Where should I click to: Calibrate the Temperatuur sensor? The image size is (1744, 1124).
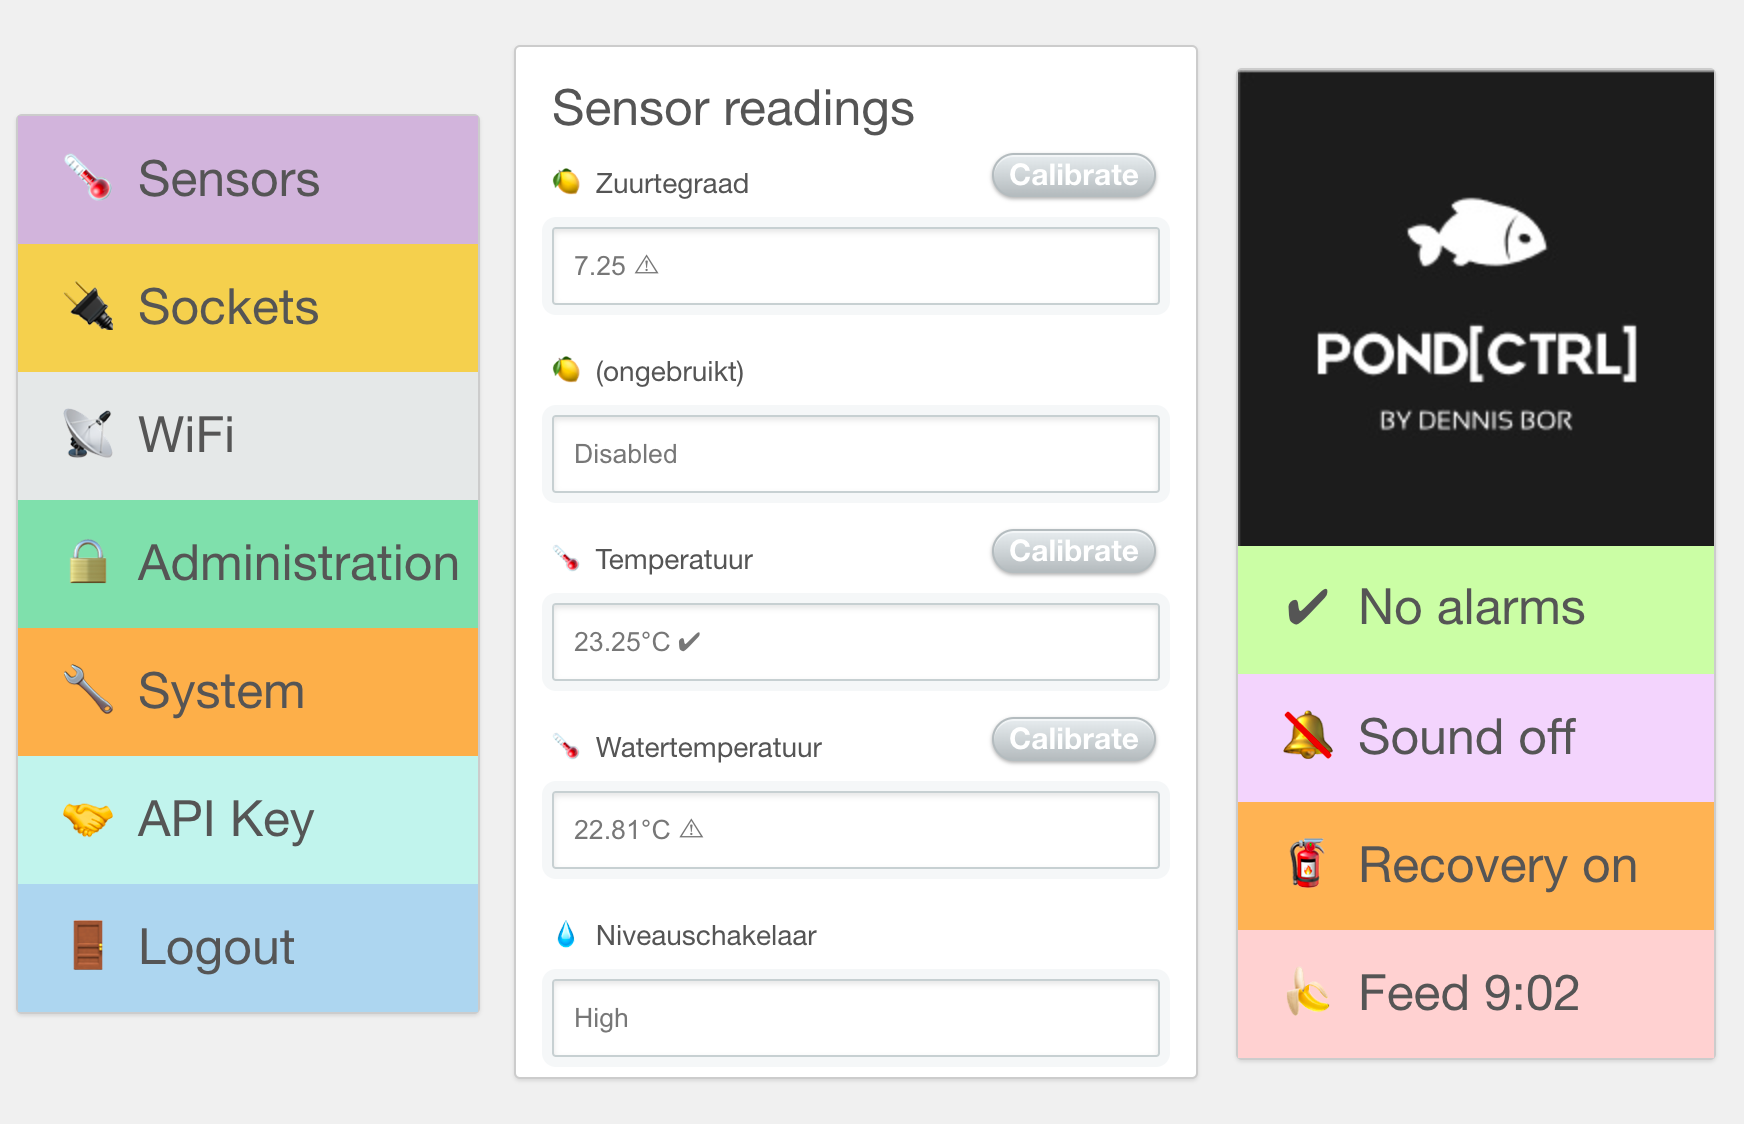click(x=1073, y=552)
